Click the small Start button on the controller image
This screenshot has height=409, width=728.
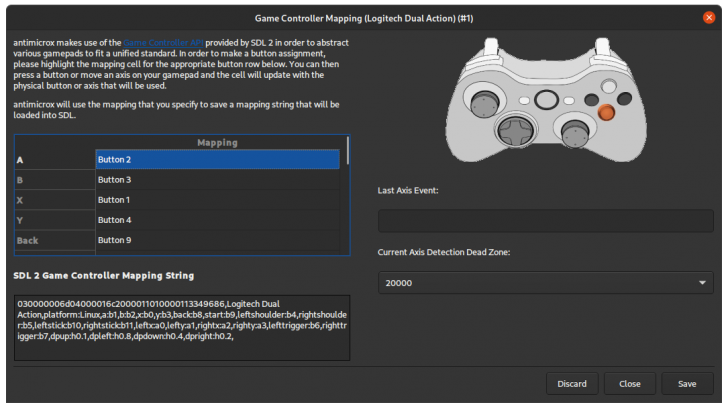click(567, 102)
